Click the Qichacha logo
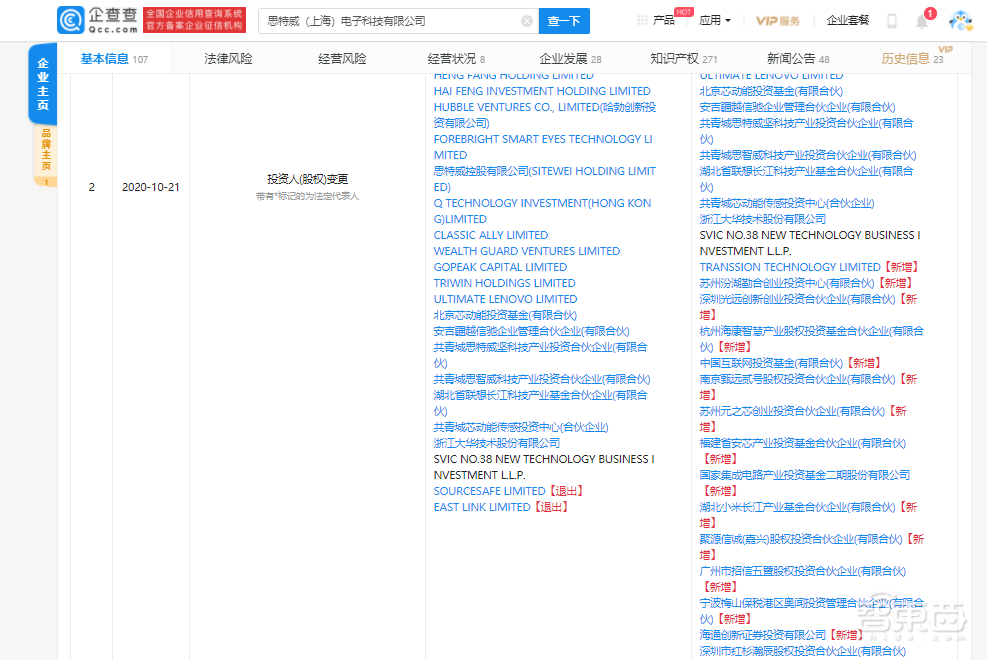Screen dimensions: 987x660 tap(95, 19)
